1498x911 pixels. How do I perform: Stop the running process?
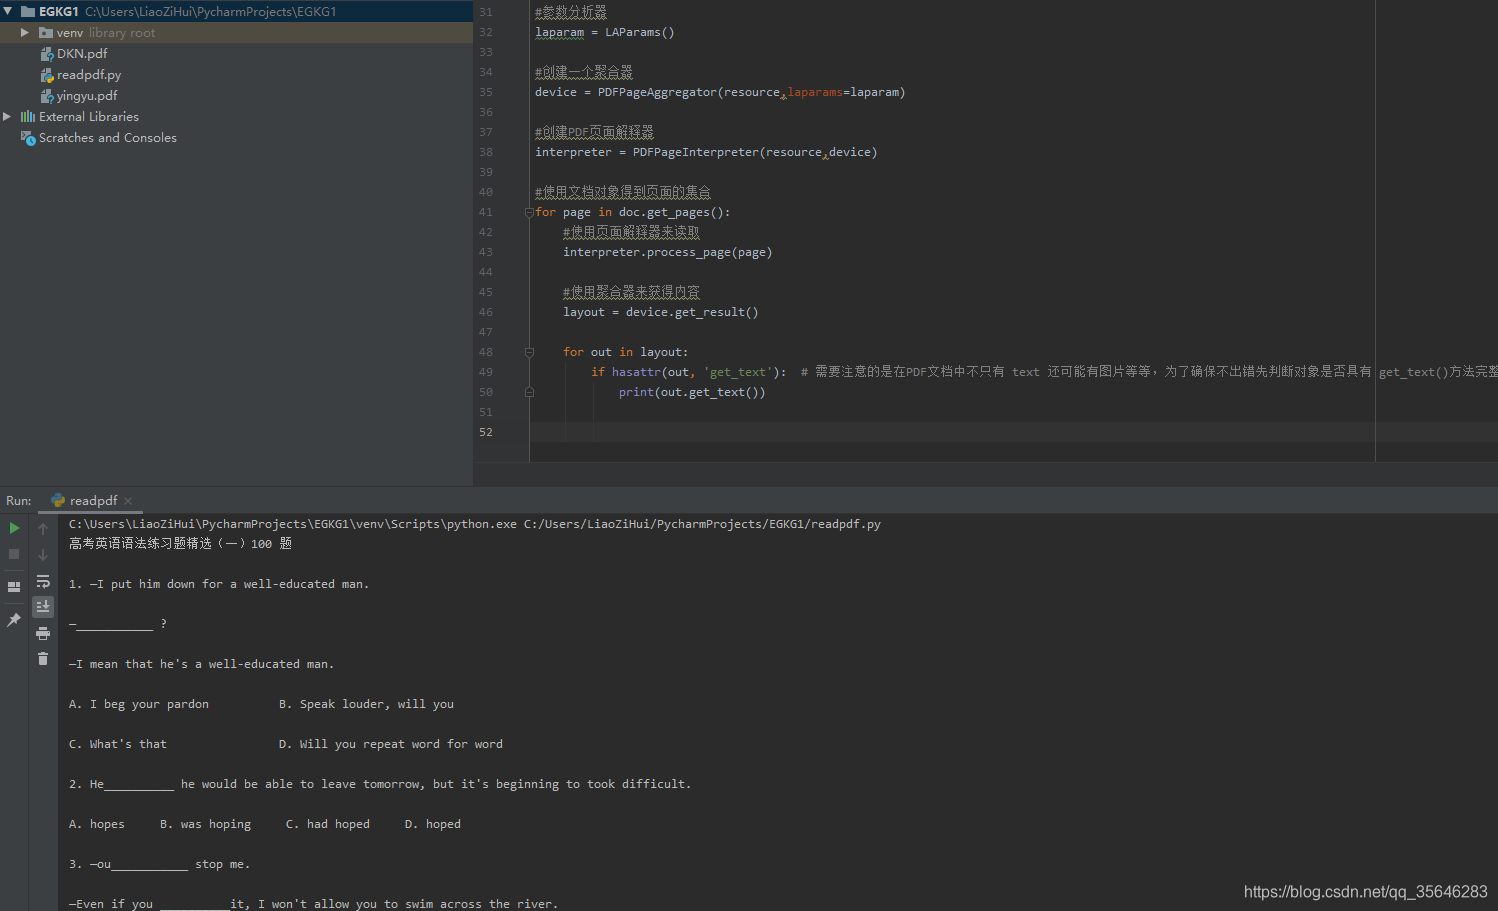coord(14,553)
